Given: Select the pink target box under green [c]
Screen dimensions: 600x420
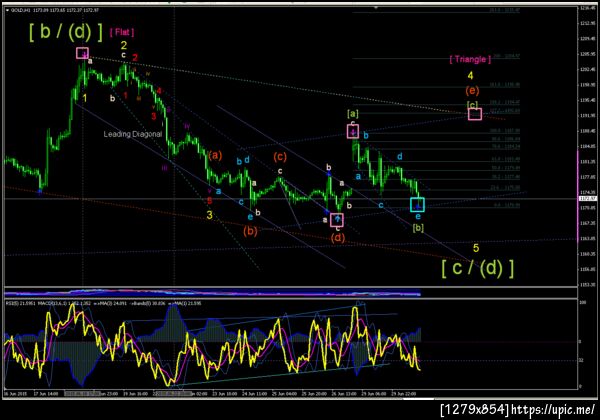Looking at the screenshot, I should [475, 114].
